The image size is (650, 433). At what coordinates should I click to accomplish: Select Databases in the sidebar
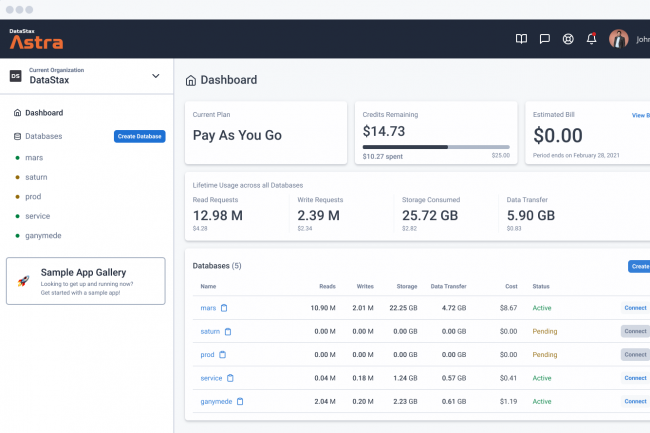tap(44, 136)
